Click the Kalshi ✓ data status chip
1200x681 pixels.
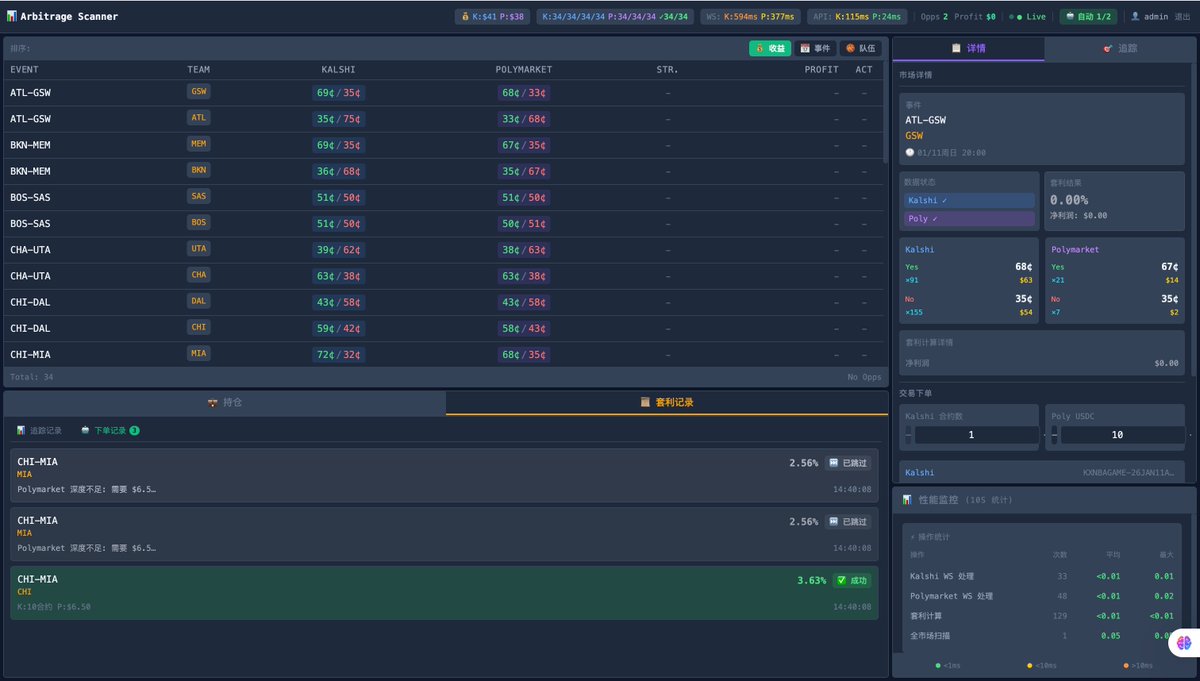point(970,200)
